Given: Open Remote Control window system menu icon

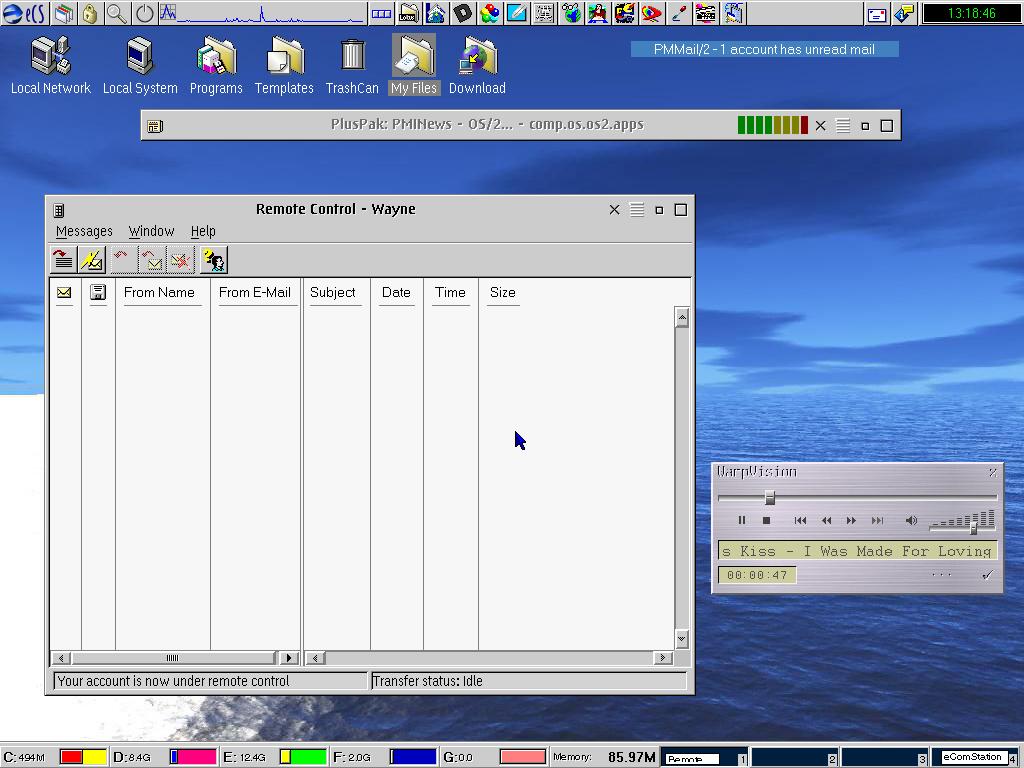Looking at the screenshot, I should click(x=59, y=210).
